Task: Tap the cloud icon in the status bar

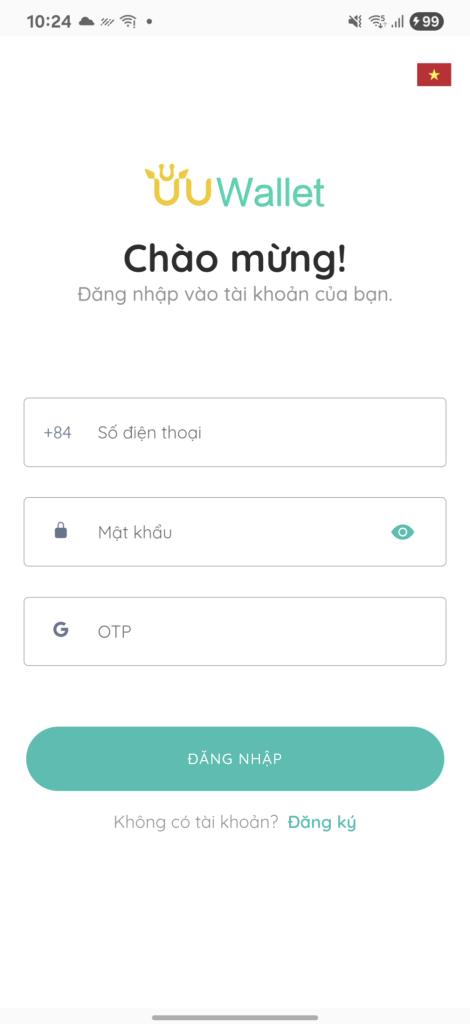Action: [x=86, y=22]
